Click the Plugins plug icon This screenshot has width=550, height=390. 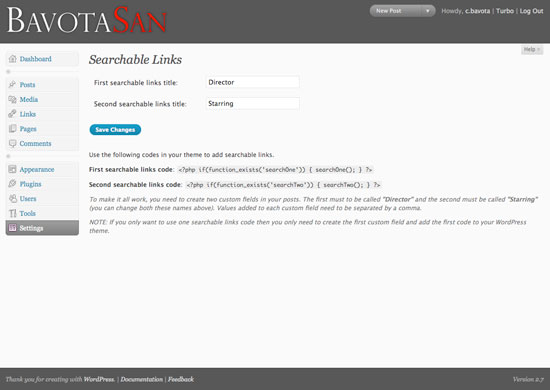click(13, 184)
